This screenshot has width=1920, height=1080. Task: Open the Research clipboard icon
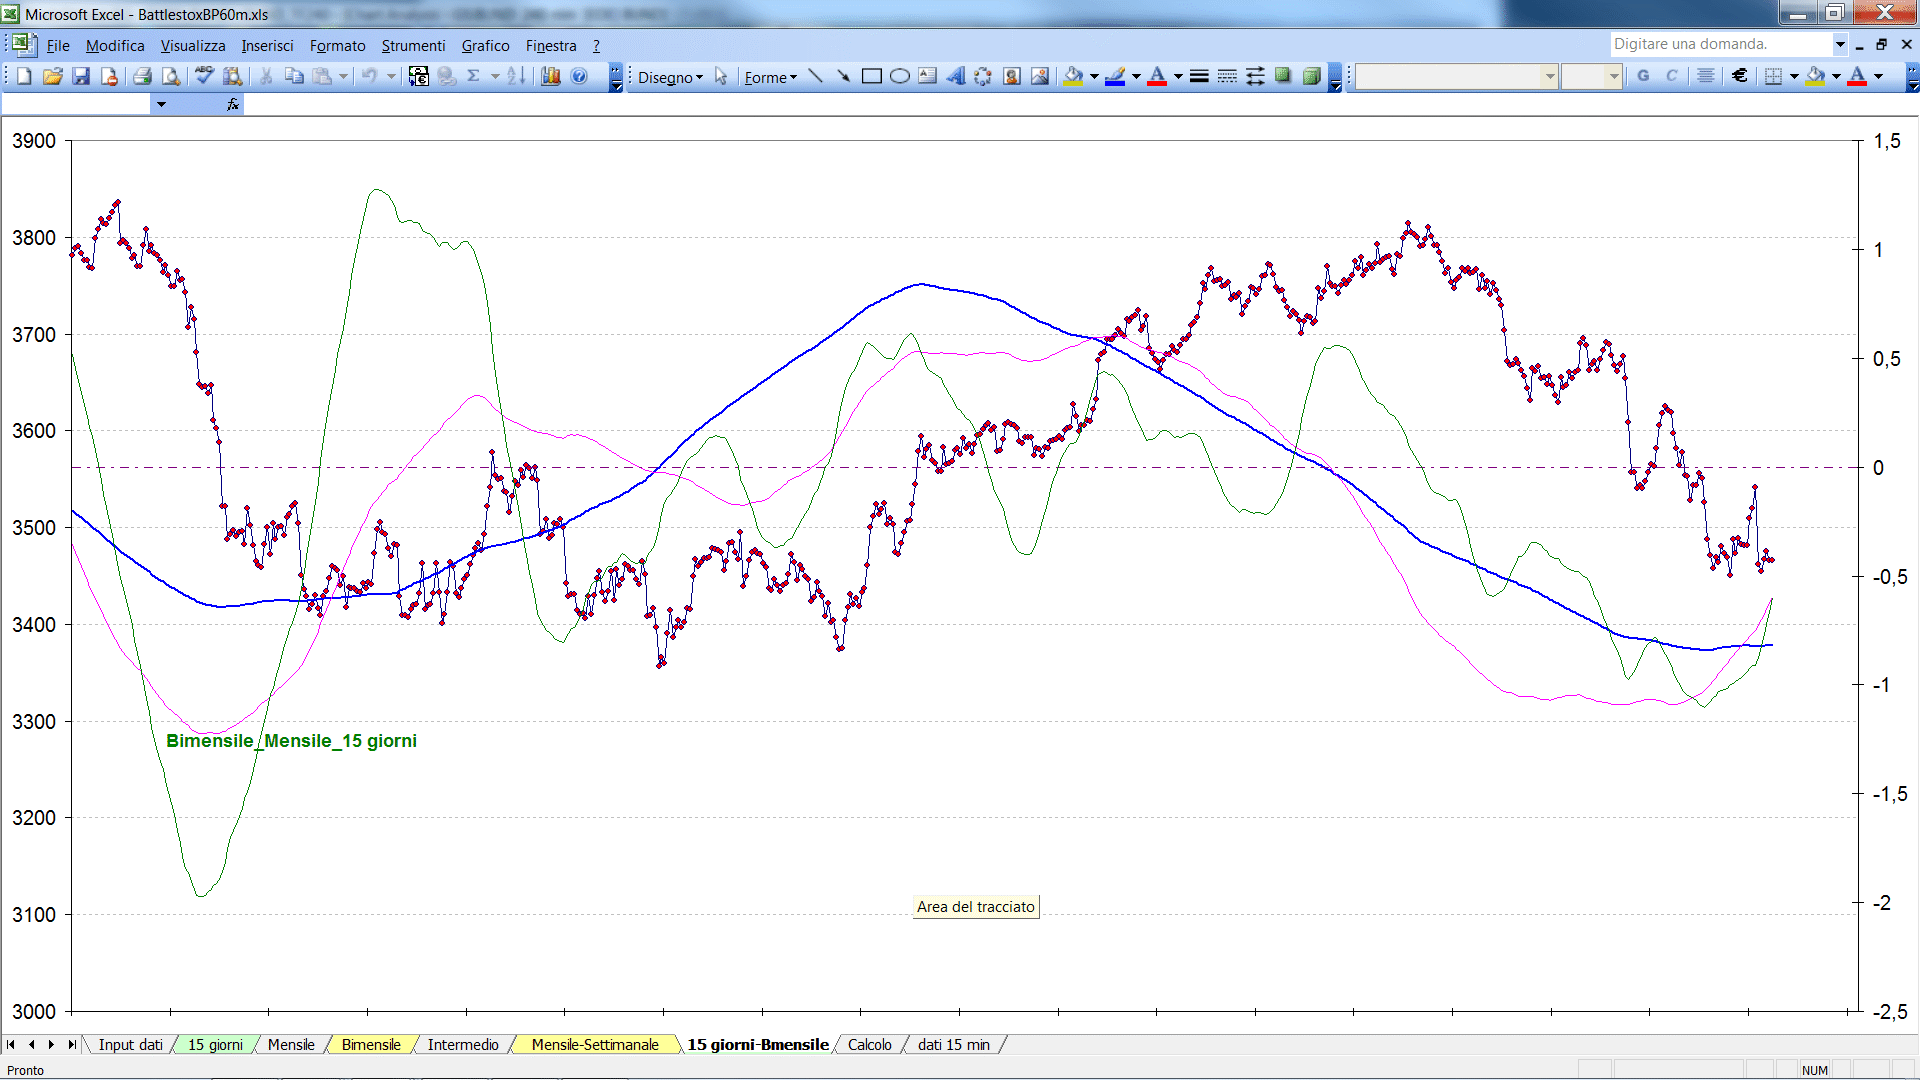[x=233, y=76]
